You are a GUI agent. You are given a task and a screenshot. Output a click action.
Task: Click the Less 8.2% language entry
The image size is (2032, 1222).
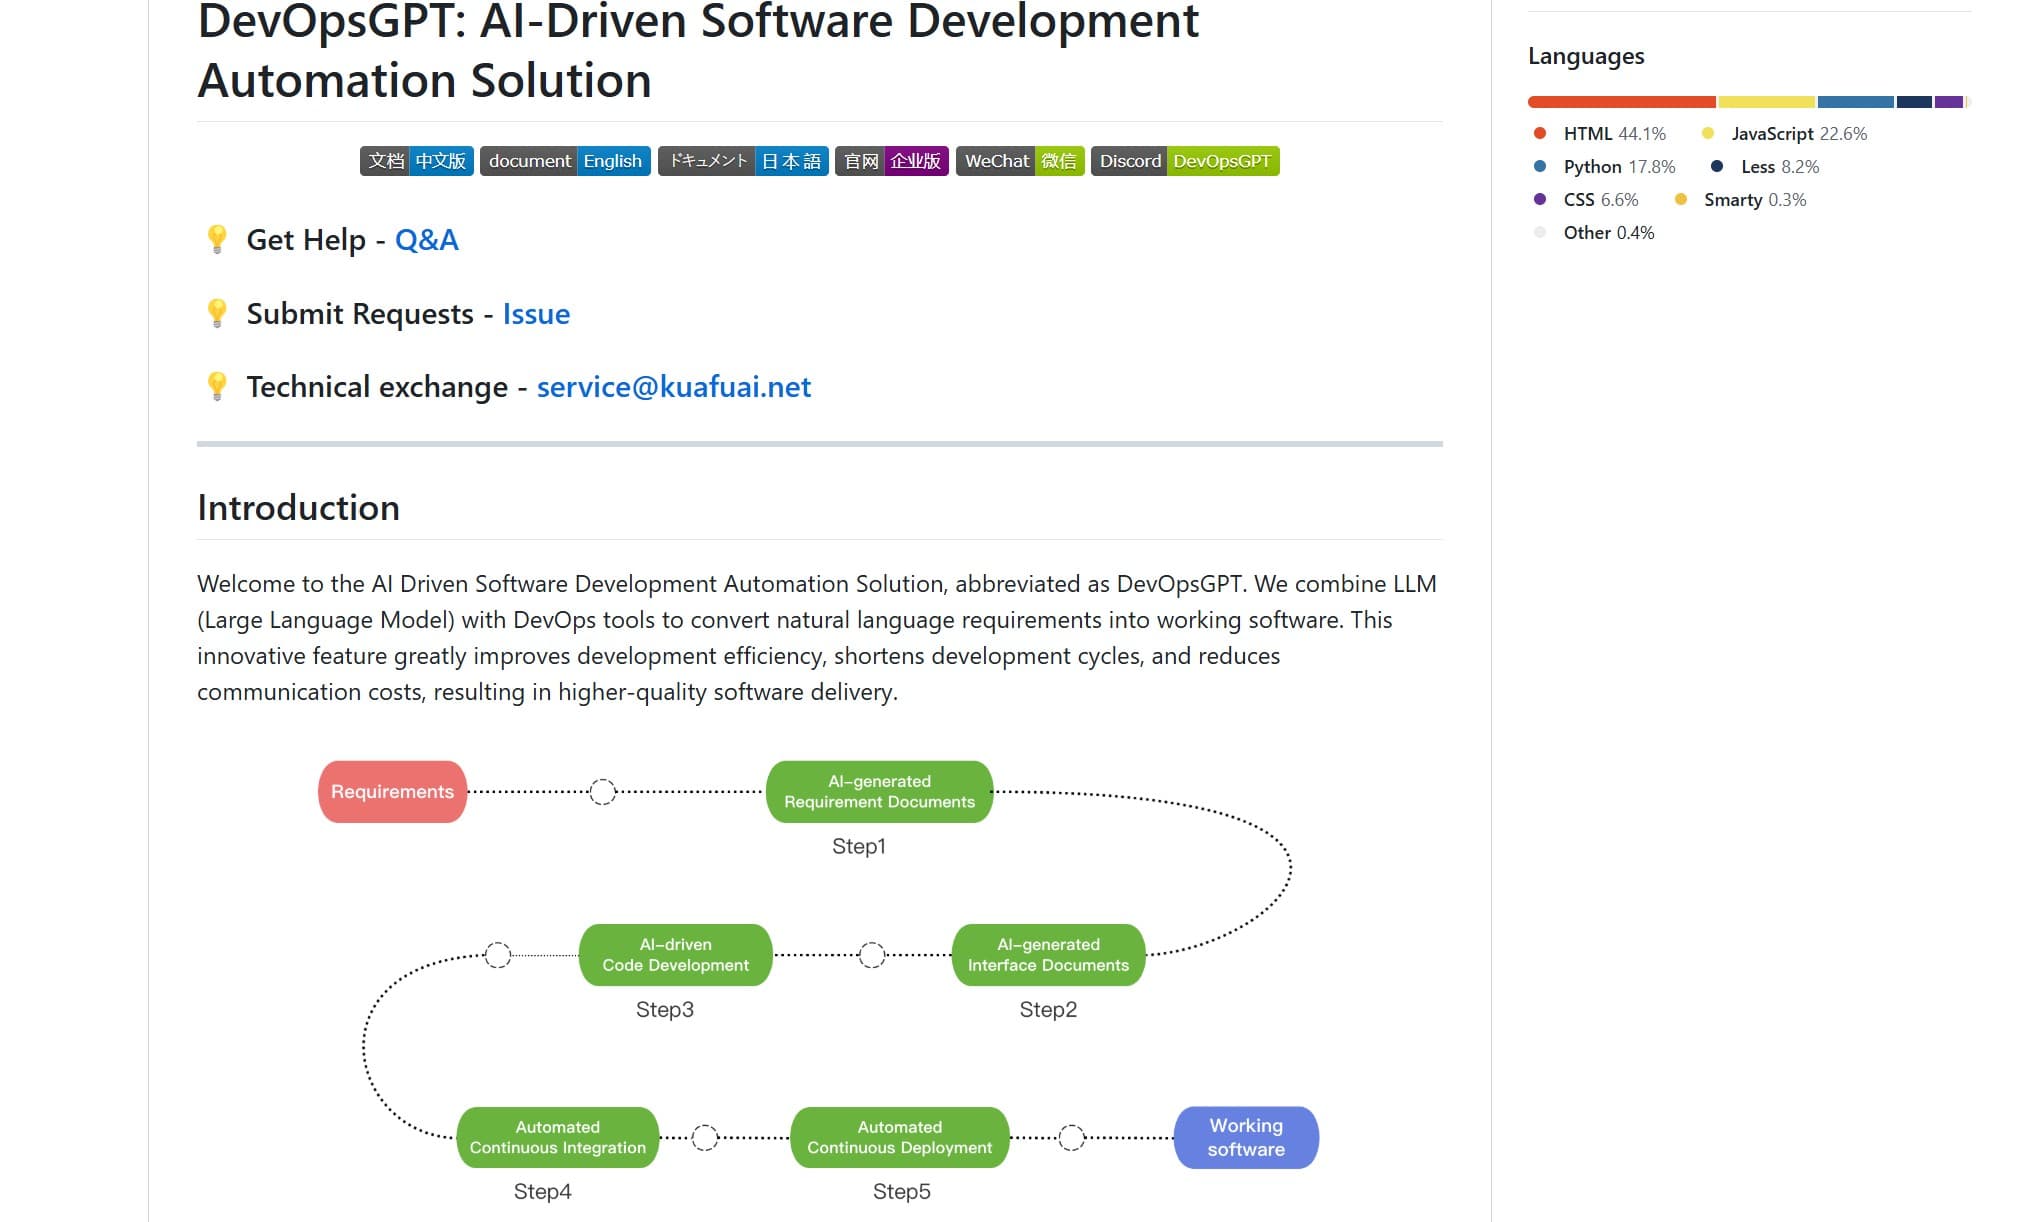coord(1765,167)
